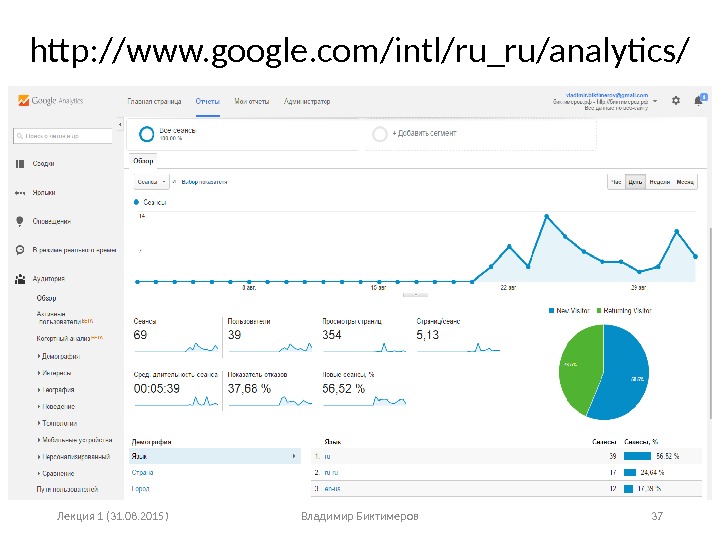
Task: Click the blue Все сеансы segment circle
Action: (x=146, y=134)
